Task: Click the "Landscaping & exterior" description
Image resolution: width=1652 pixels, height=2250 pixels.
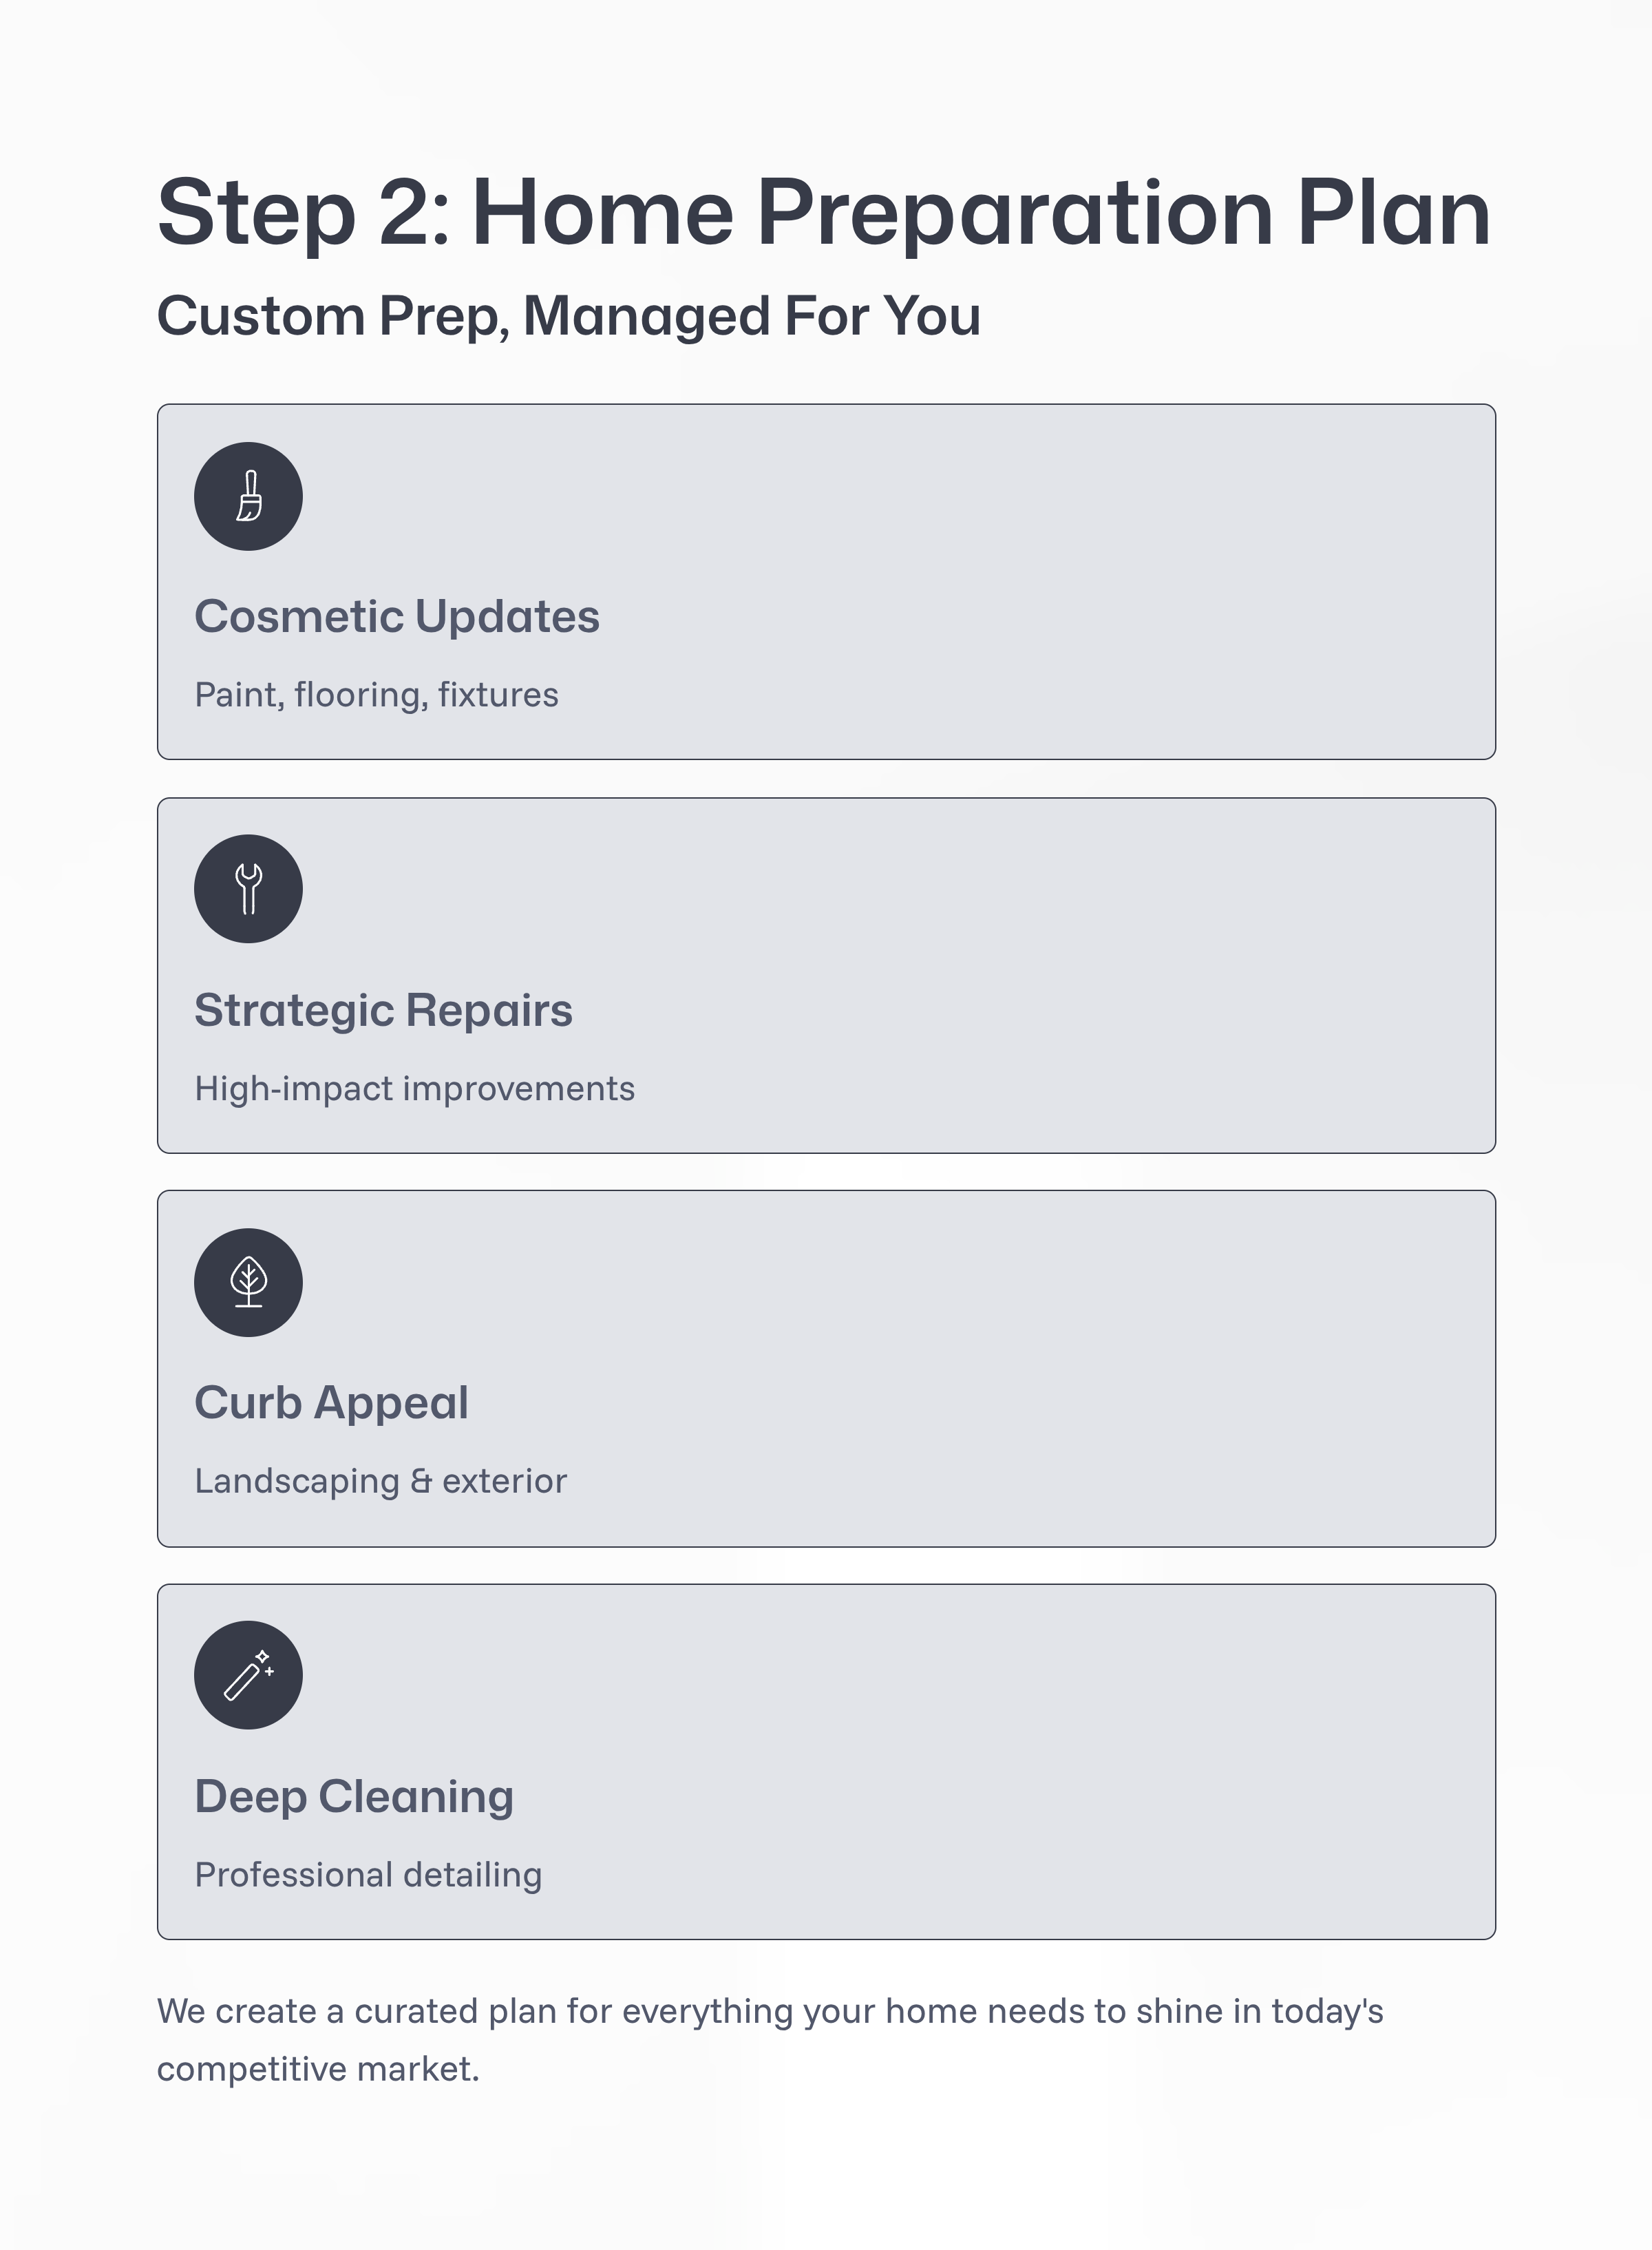Action: click(x=380, y=1481)
